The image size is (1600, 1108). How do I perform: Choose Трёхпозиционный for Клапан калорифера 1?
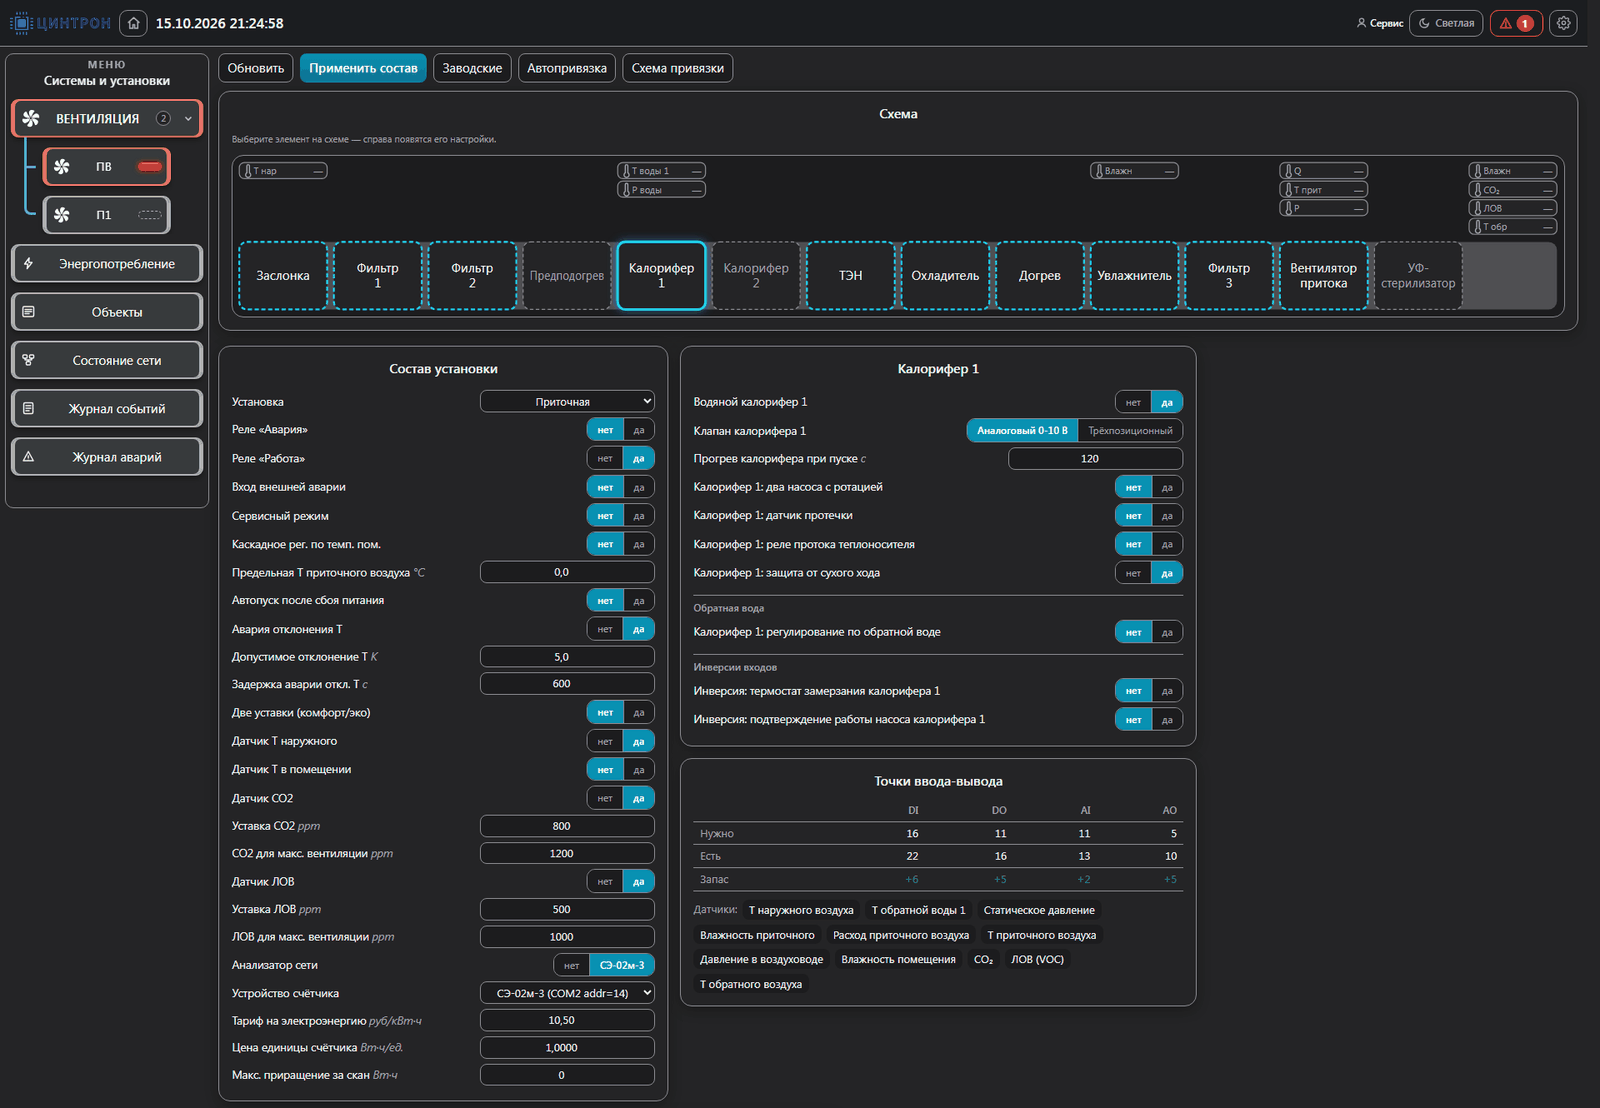(x=1130, y=431)
